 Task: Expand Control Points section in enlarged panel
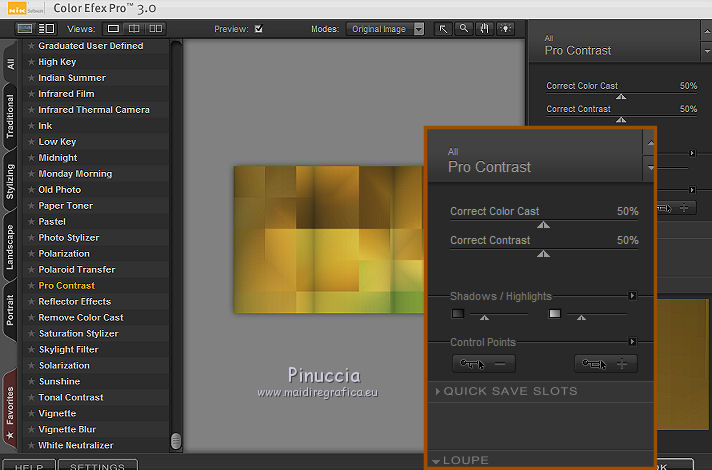(x=632, y=341)
